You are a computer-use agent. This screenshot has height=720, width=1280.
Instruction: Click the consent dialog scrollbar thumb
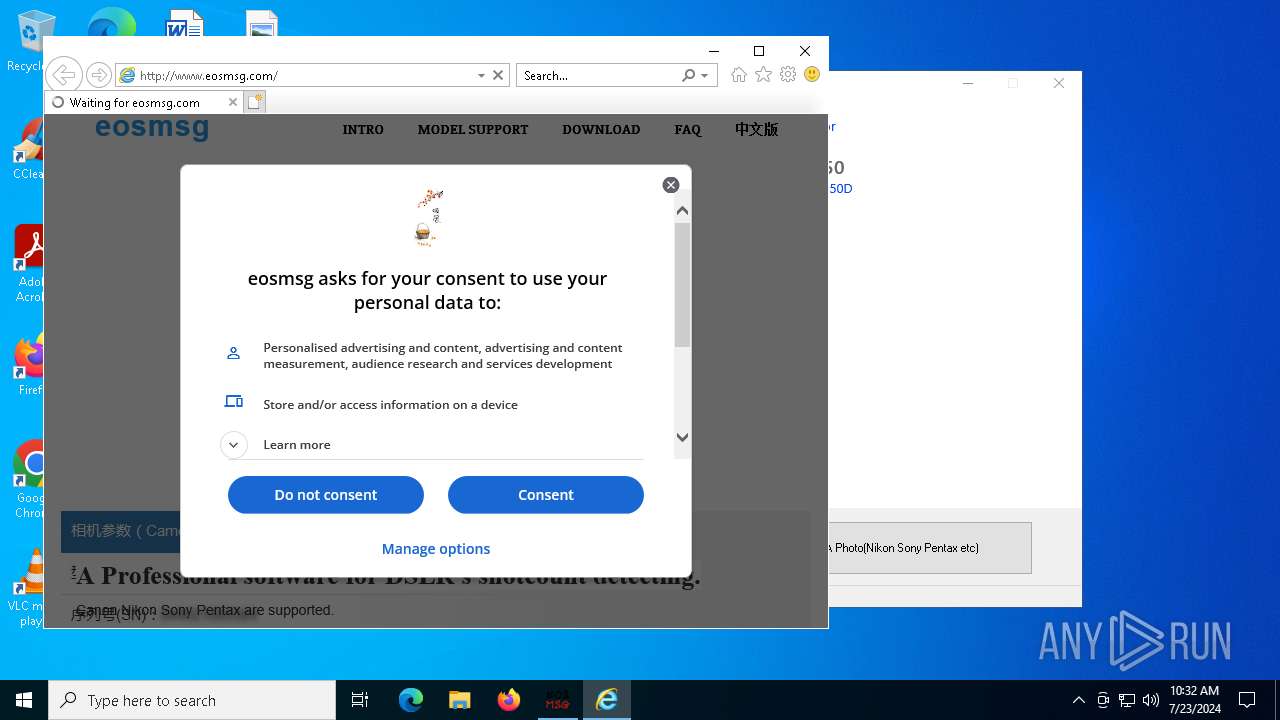pos(683,285)
